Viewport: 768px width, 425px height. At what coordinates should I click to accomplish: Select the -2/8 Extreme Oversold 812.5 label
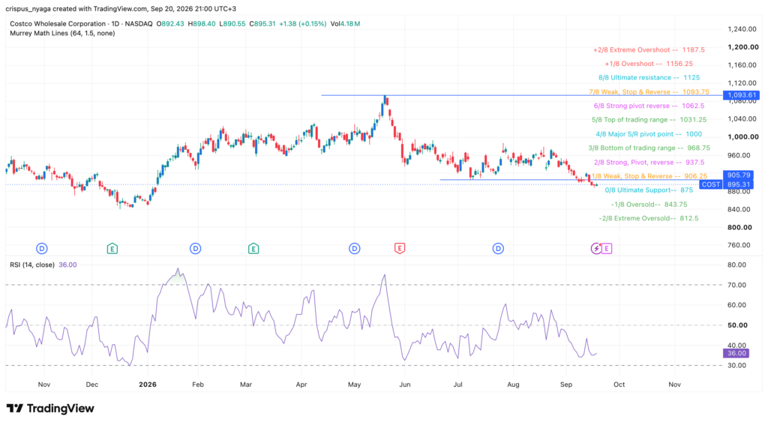(649, 218)
